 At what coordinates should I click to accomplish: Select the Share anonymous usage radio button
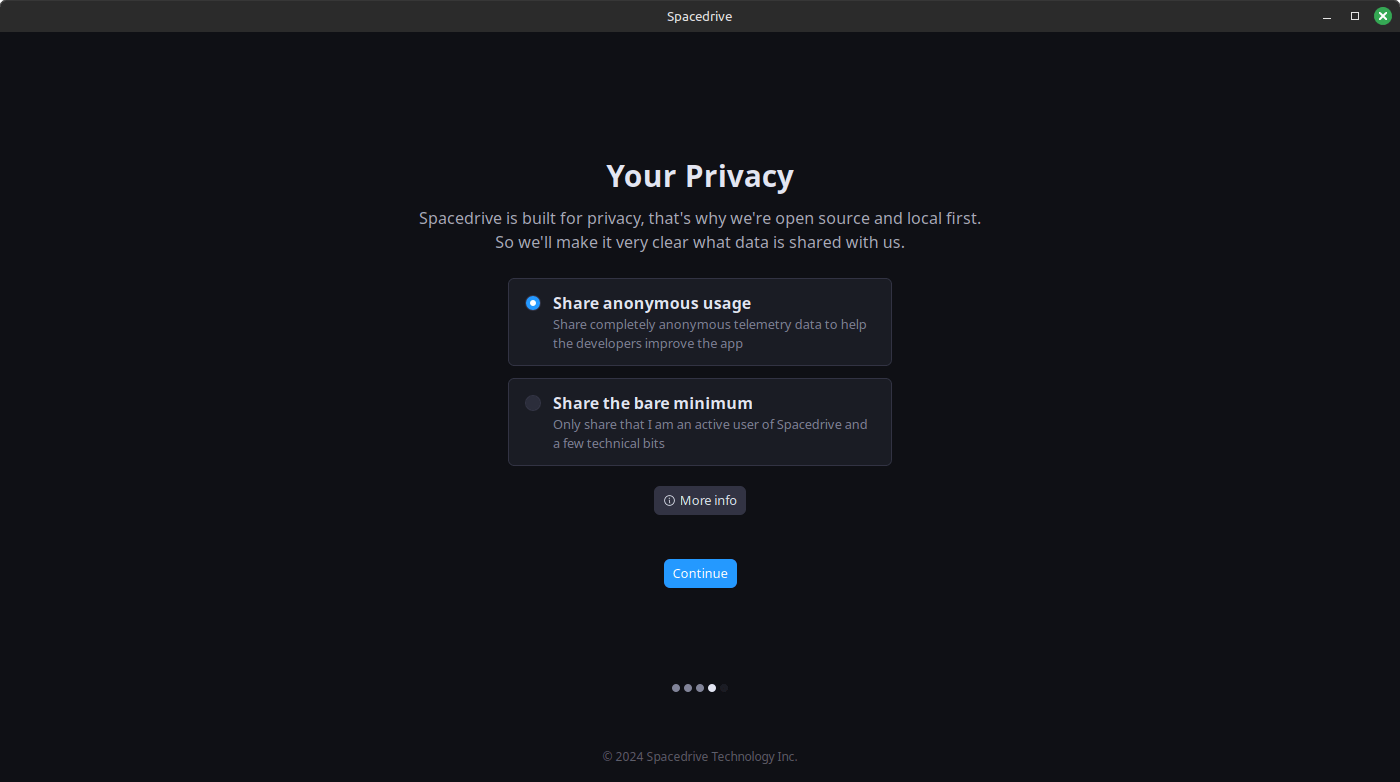pyautogui.click(x=533, y=302)
